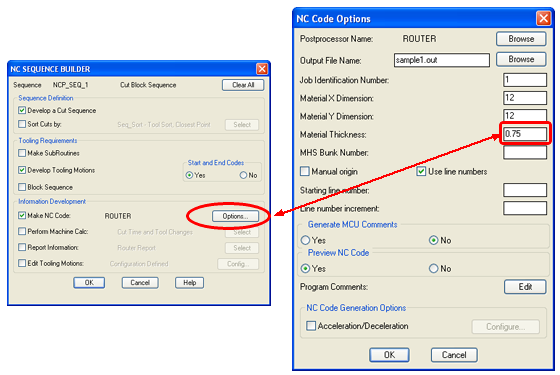This screenshot has width=560, height=375.
Task: Toggle Develop a Cut Sequence checkbox
Action: click(22, 110)
